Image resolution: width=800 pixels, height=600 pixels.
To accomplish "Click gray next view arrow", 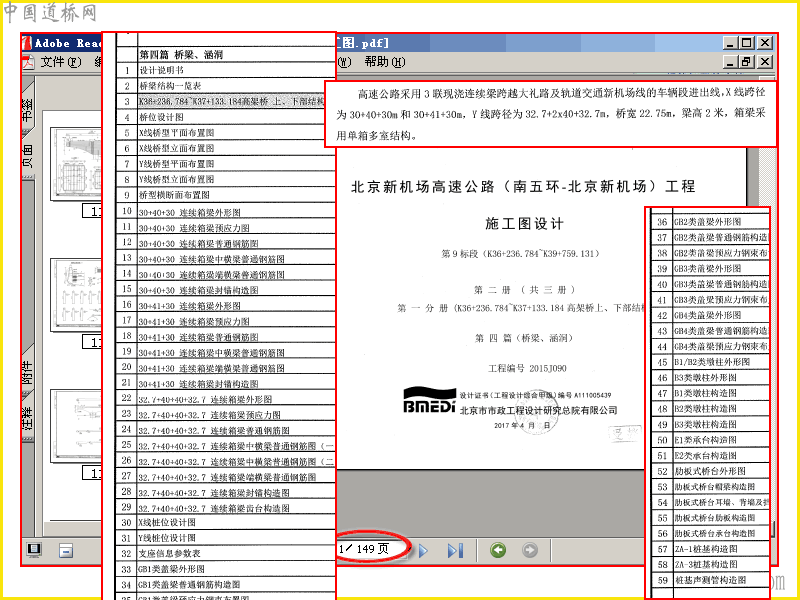I will pos(530,550).
